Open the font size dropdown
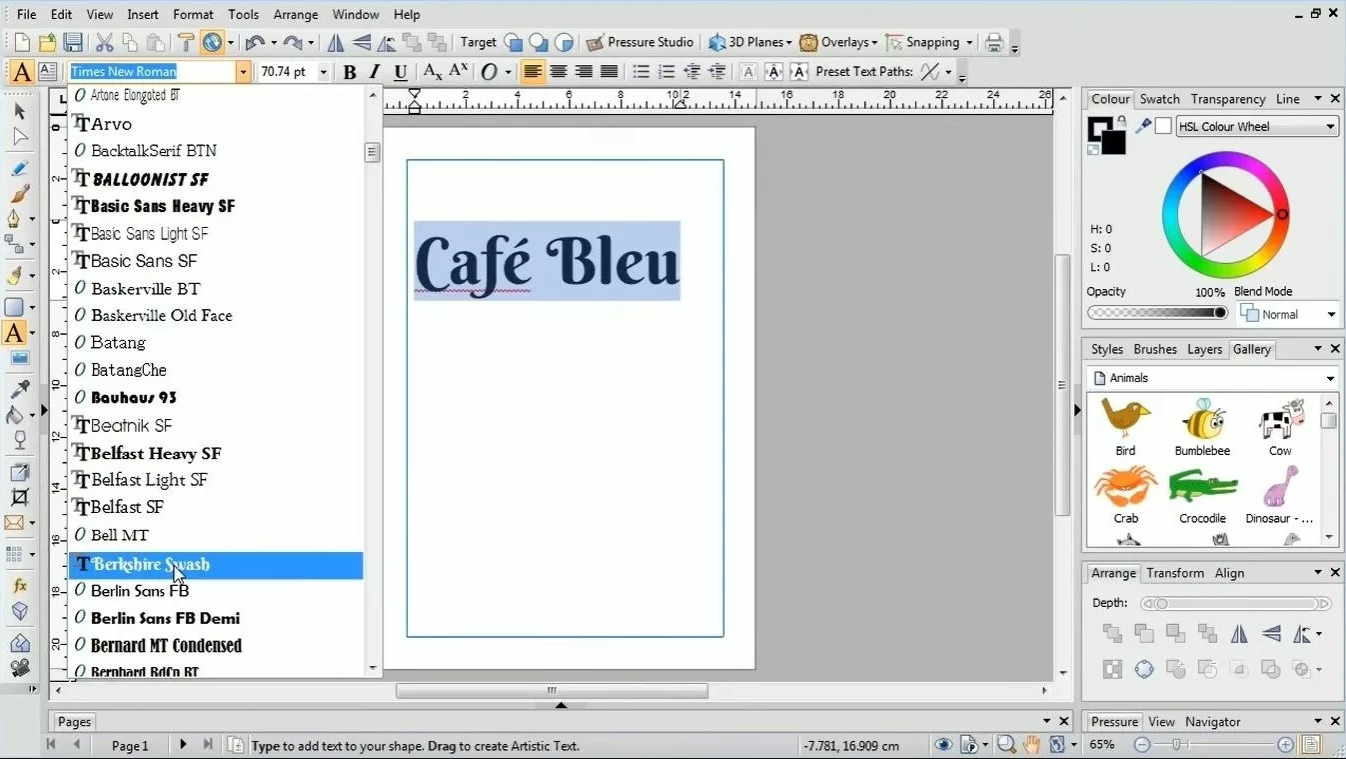 323,72
